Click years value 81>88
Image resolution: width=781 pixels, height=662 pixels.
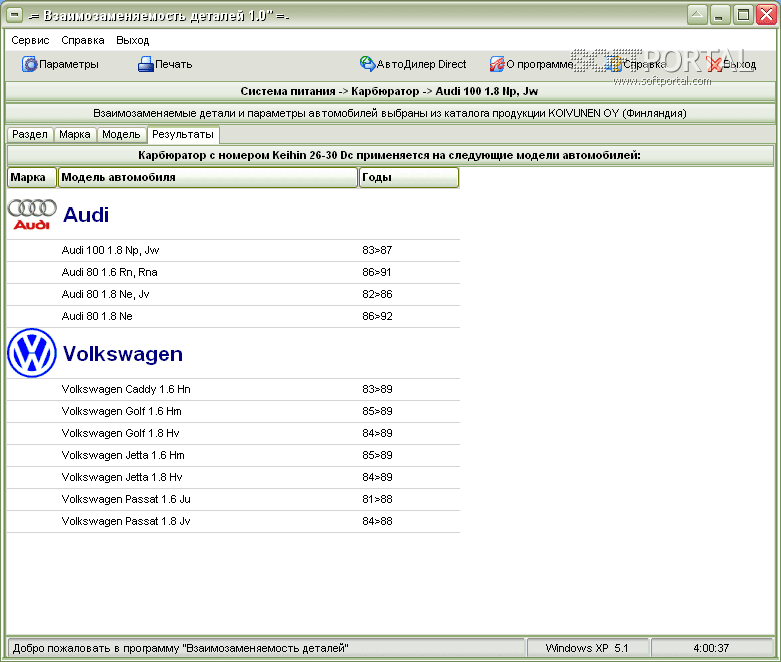(377, 499)
